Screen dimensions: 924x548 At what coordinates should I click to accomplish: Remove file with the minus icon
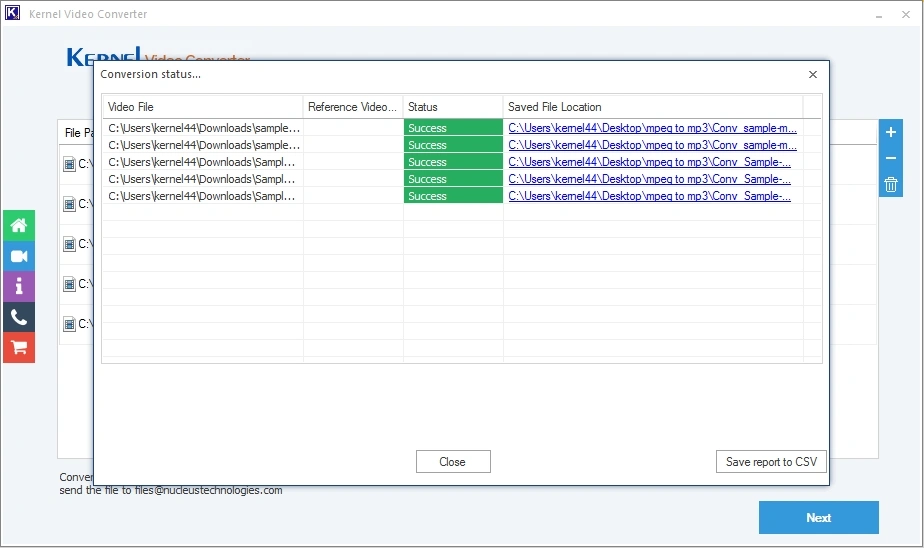pos(890,158)
